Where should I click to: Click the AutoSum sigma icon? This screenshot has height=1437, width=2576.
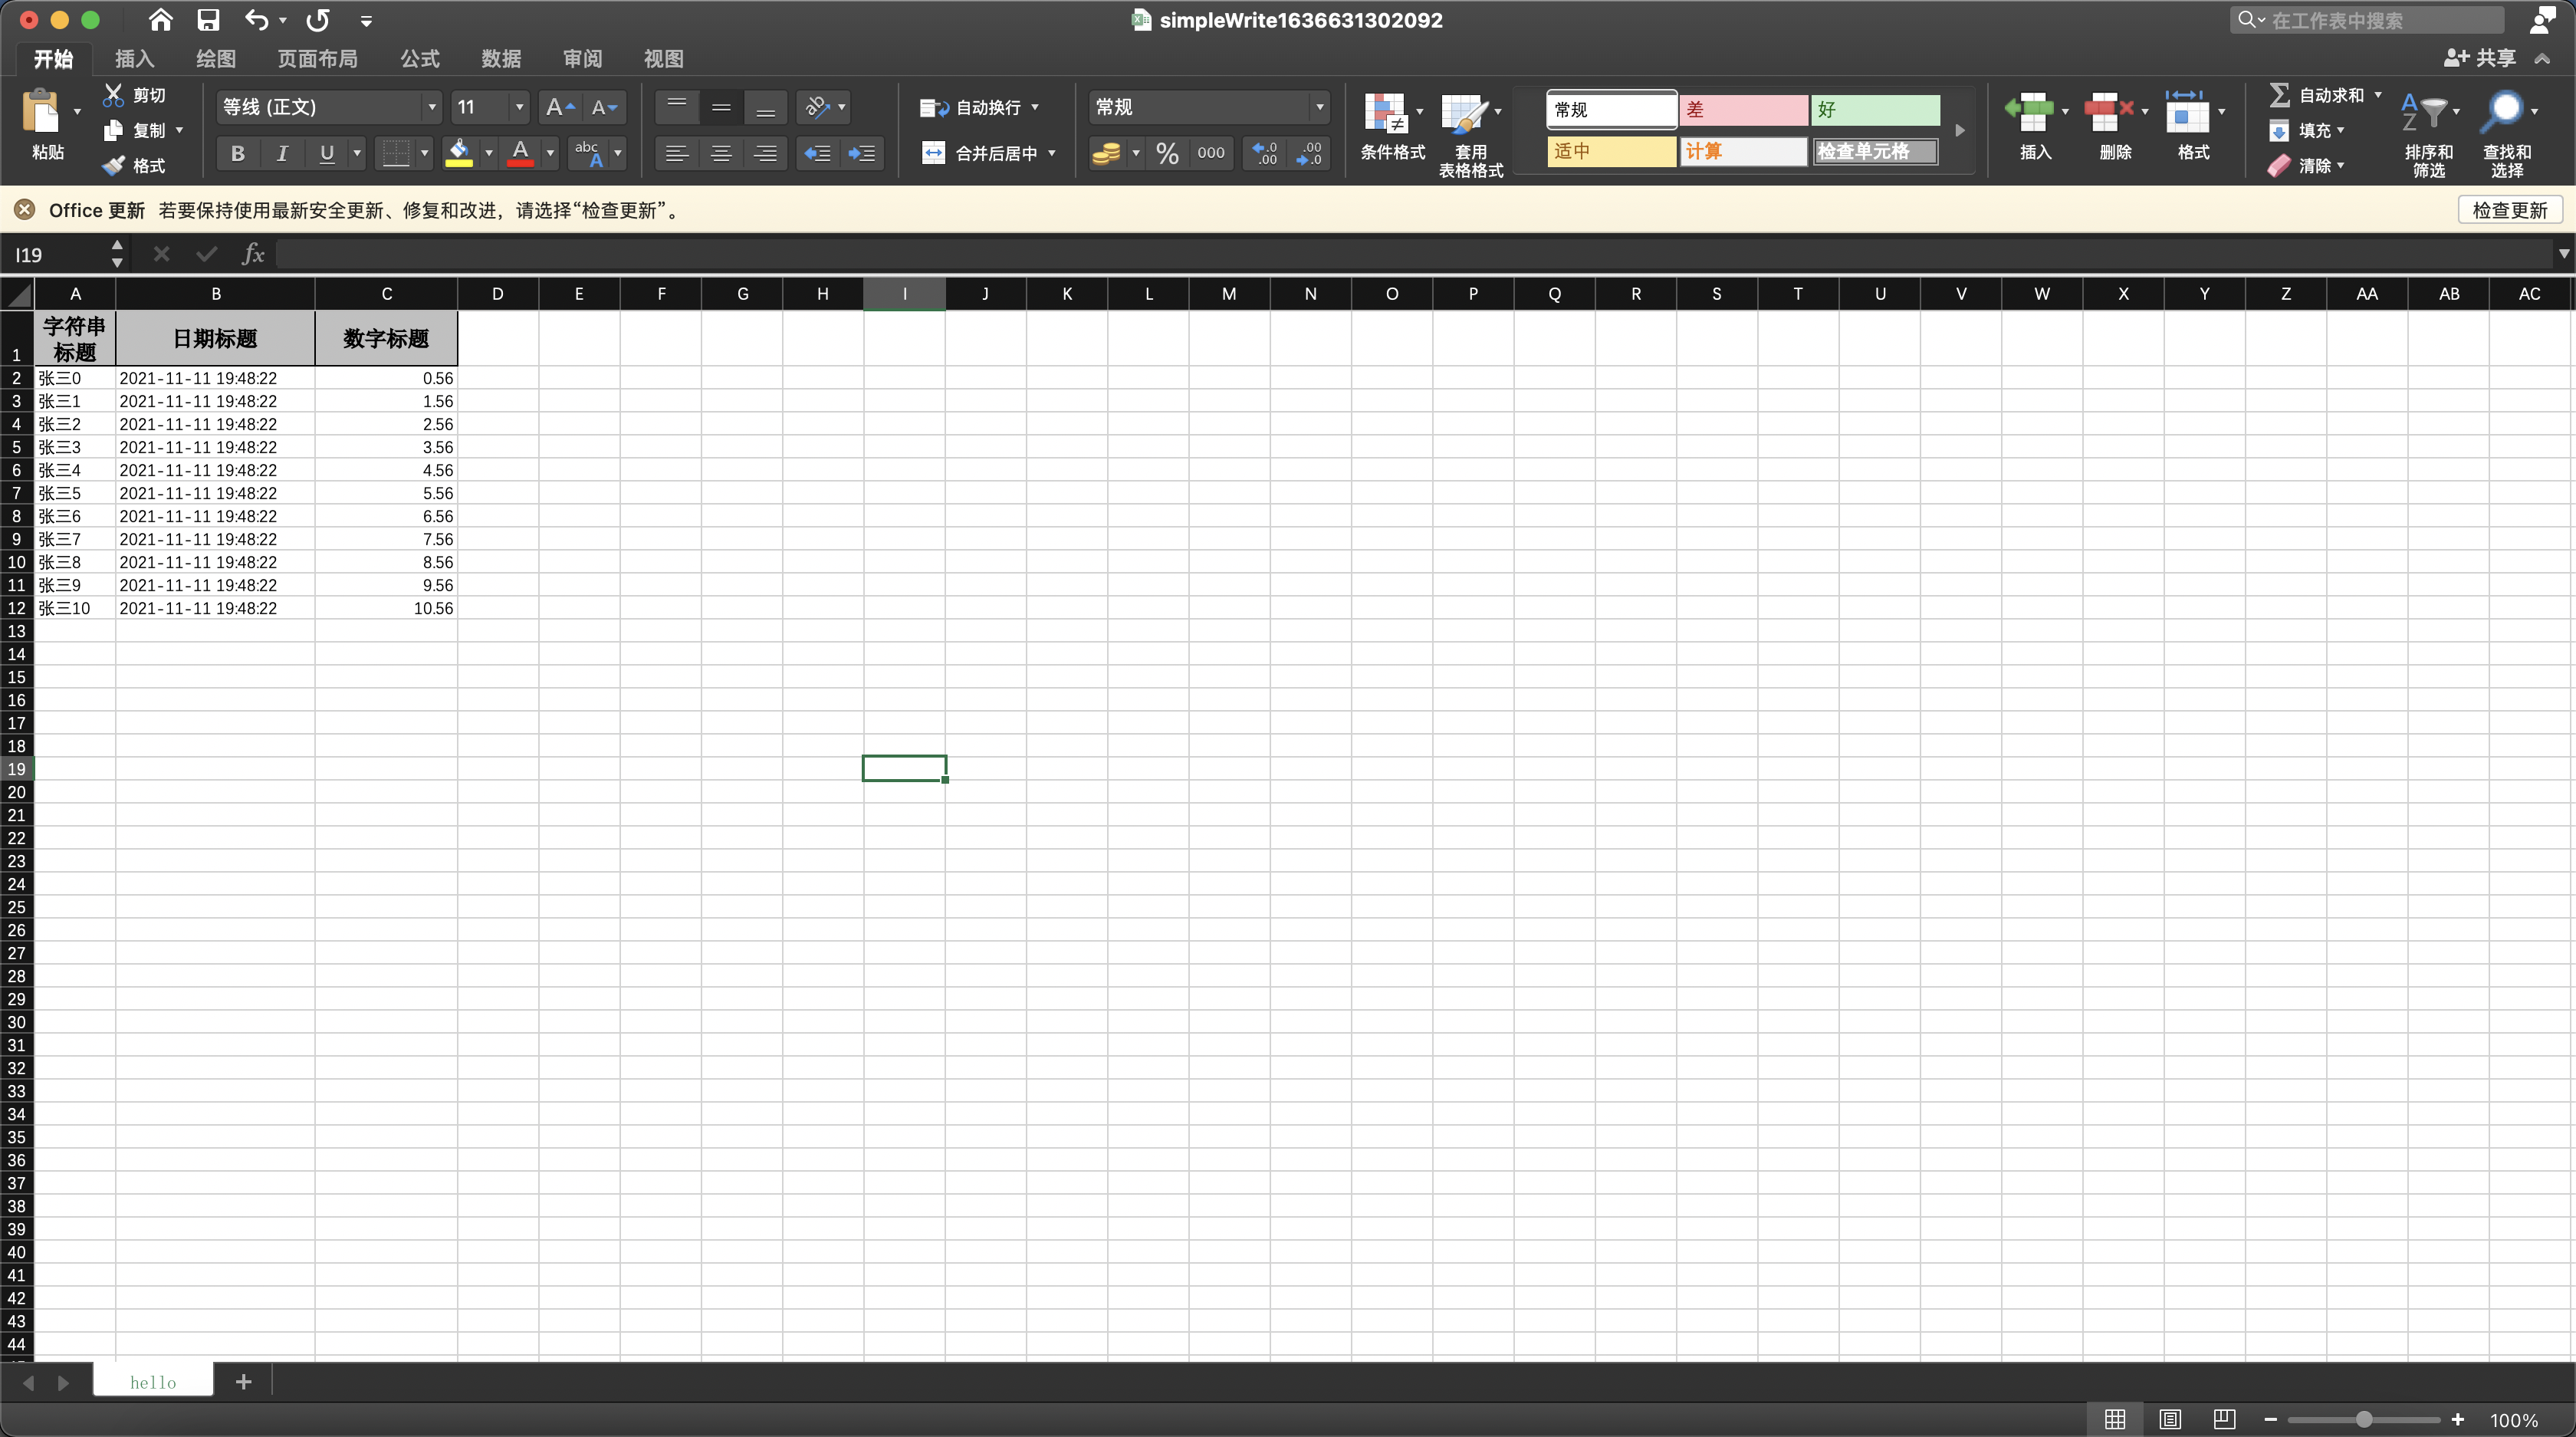[2280, 95]
